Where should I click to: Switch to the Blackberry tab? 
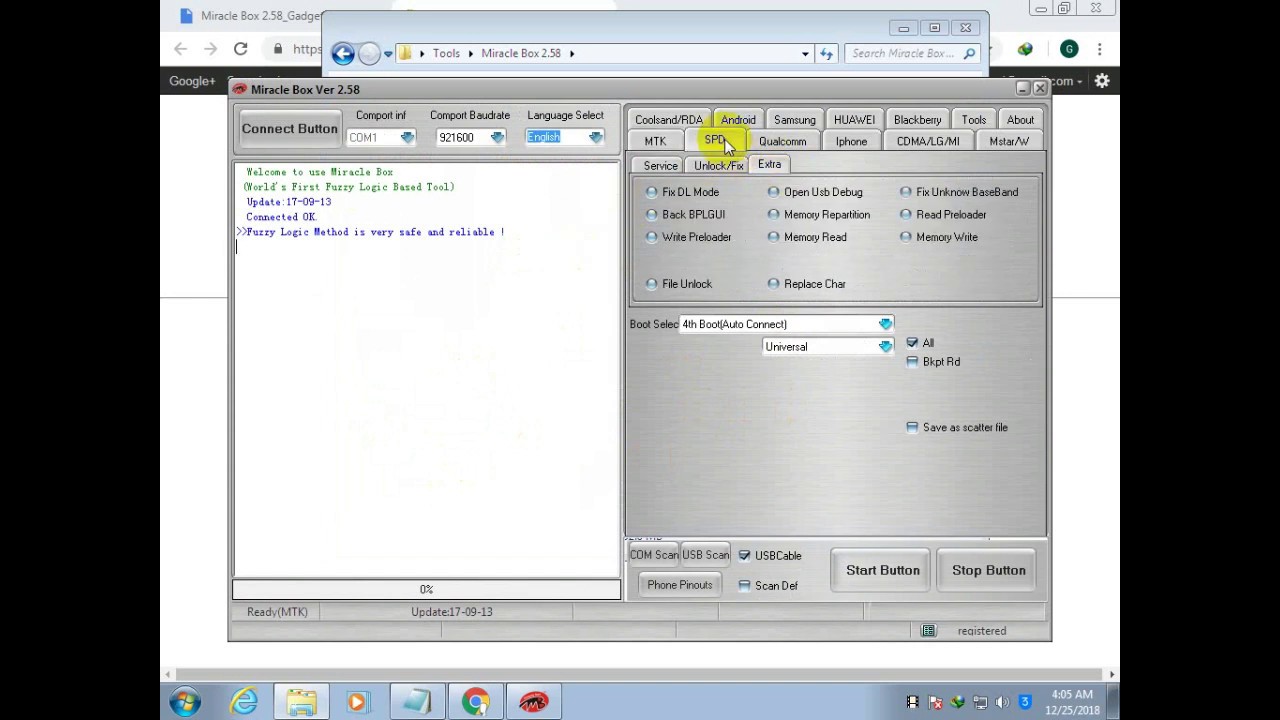click(917, 120)
